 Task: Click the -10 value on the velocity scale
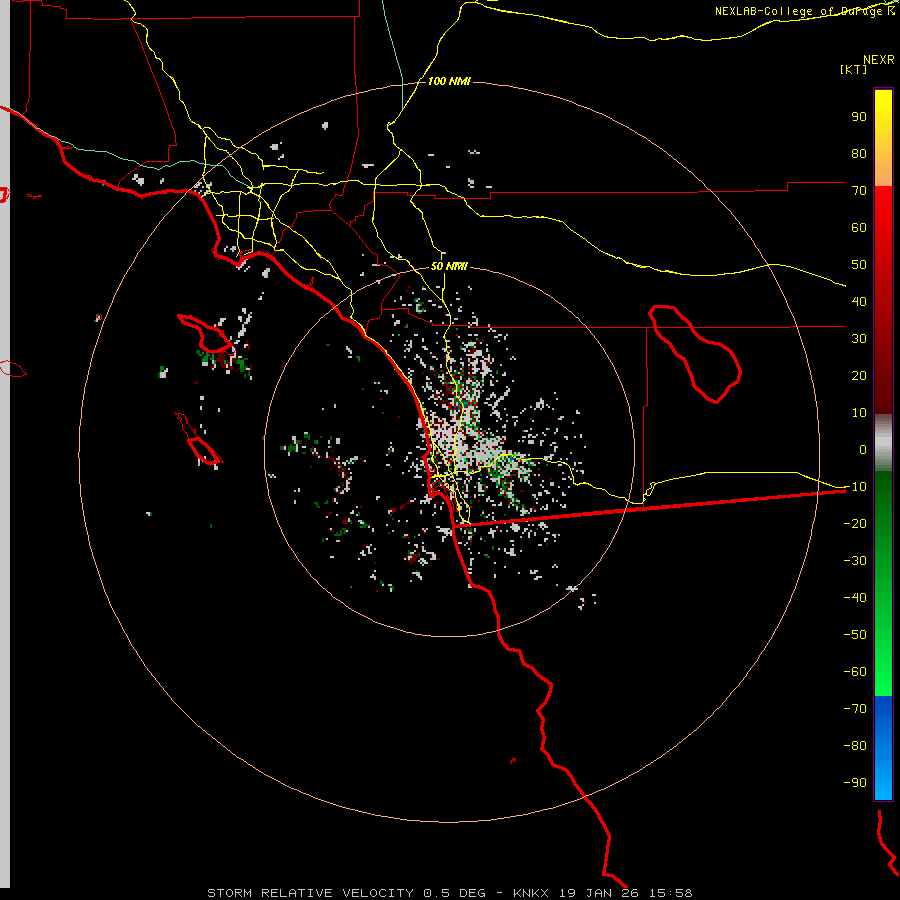(x=855, y=487)
